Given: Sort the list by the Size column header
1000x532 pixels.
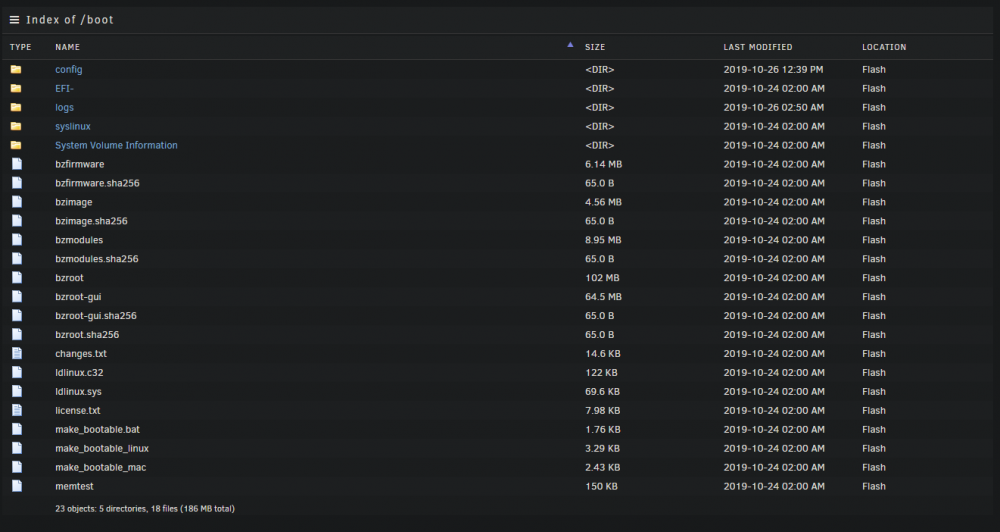Looking at the screenshot, I should pos(595,47).
